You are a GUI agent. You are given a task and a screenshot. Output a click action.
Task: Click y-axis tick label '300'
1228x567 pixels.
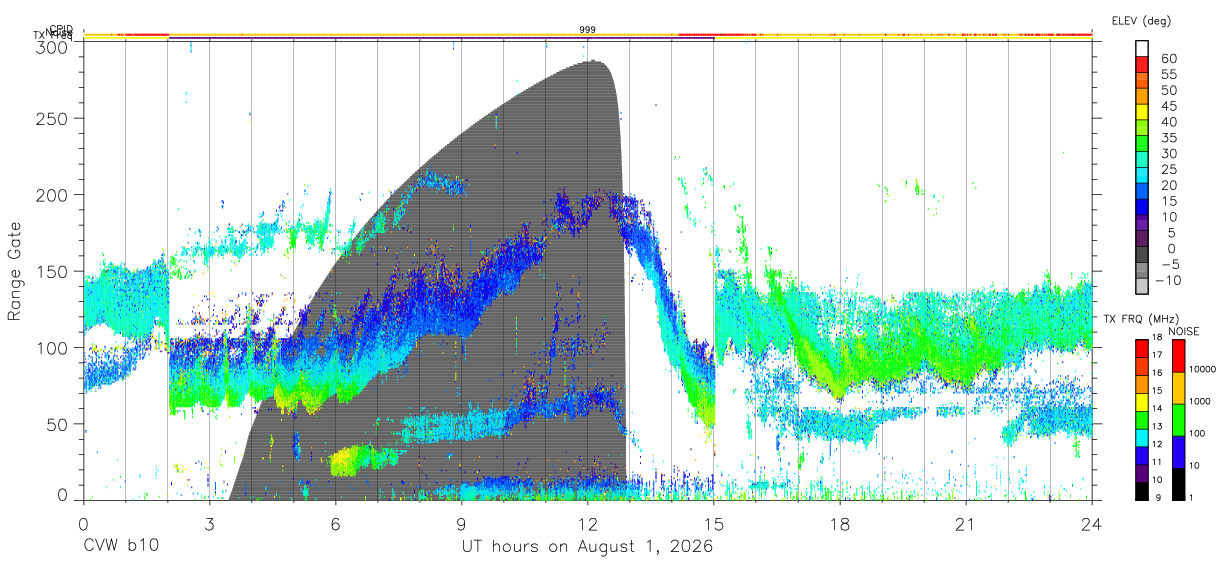[x=51, y=47]
